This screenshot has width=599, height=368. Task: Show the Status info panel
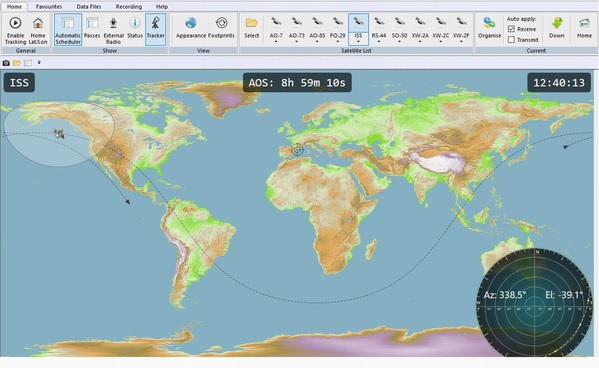[x=134, y=29]
